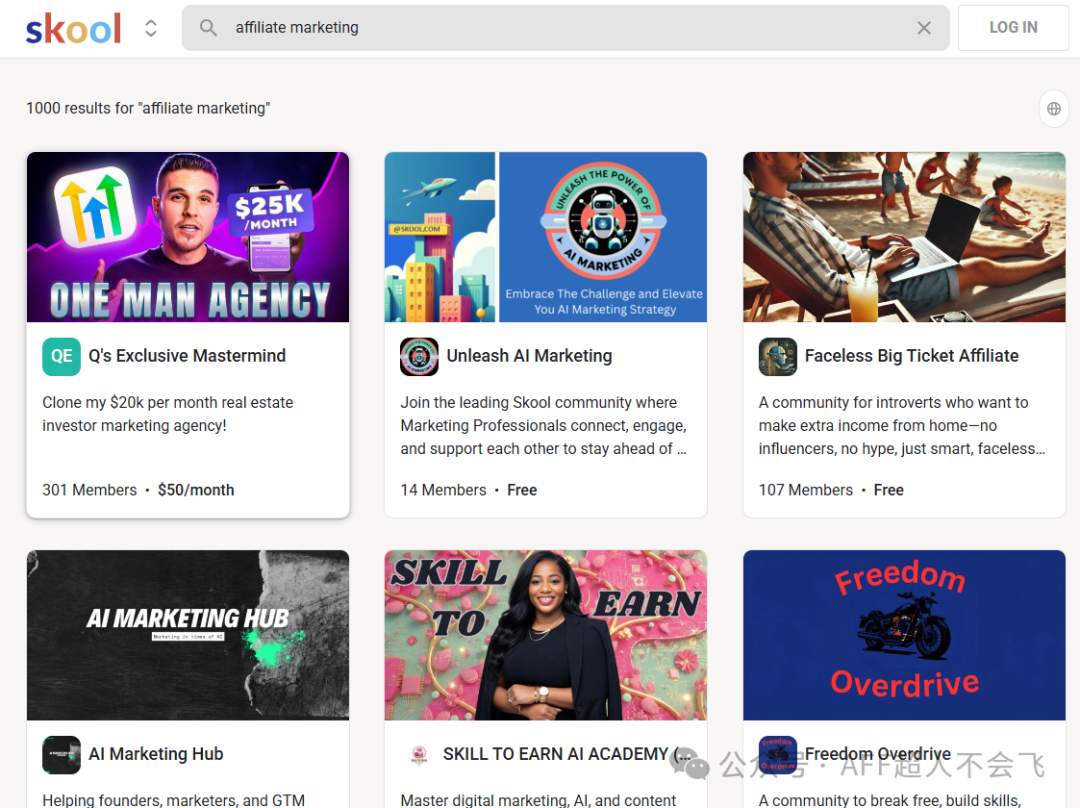Click "14 Members" text

[x=444, y=490]
